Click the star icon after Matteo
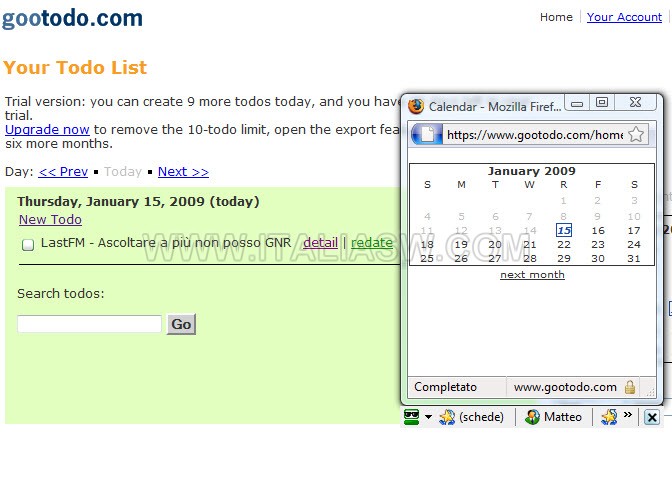This screenshot has width=672, height=493. [609, 417]
